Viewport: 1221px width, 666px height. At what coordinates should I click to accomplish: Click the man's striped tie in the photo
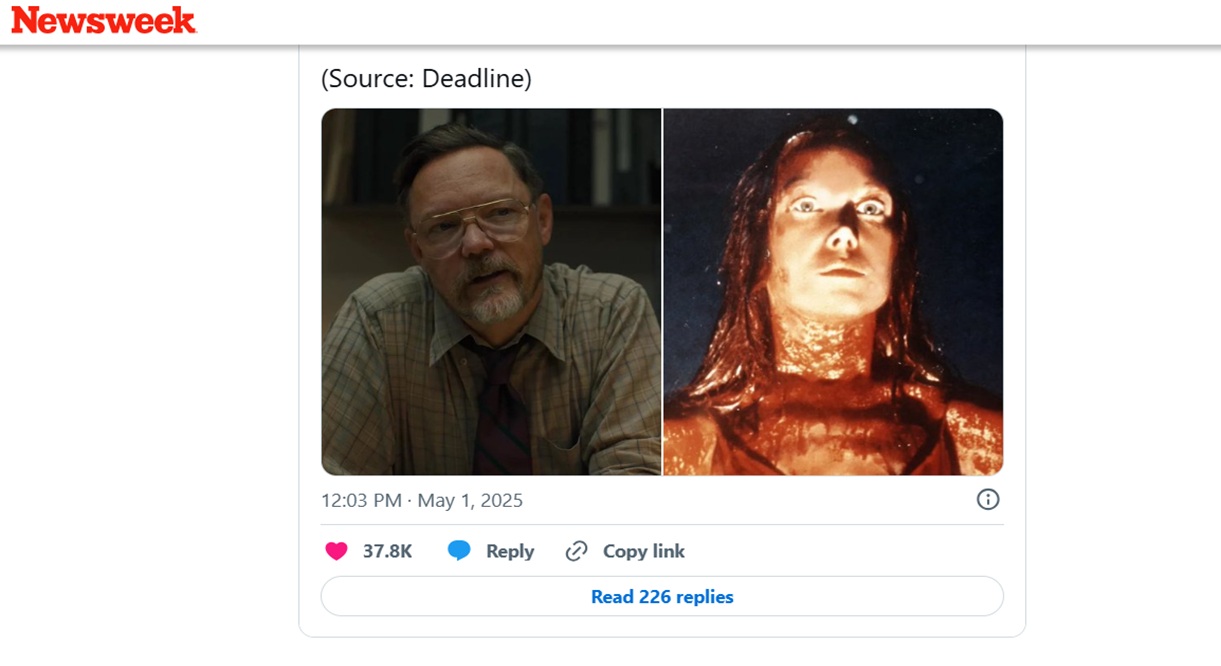point(500,410)
